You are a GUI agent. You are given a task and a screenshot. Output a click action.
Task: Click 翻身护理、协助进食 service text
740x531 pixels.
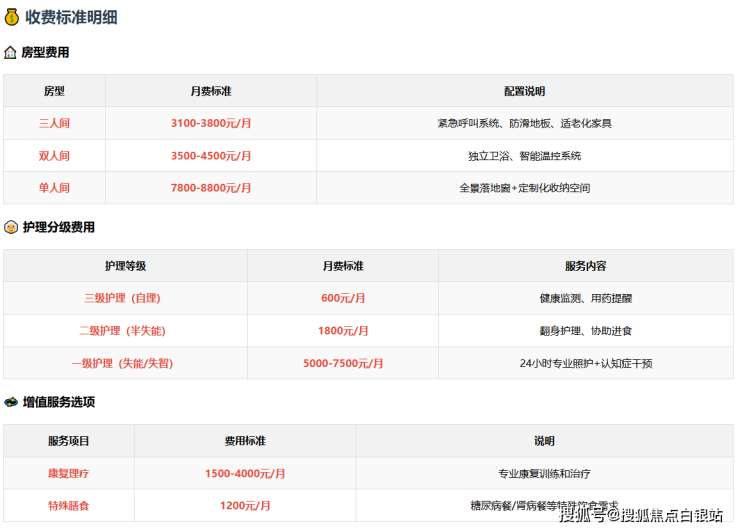tap(586, 331)
